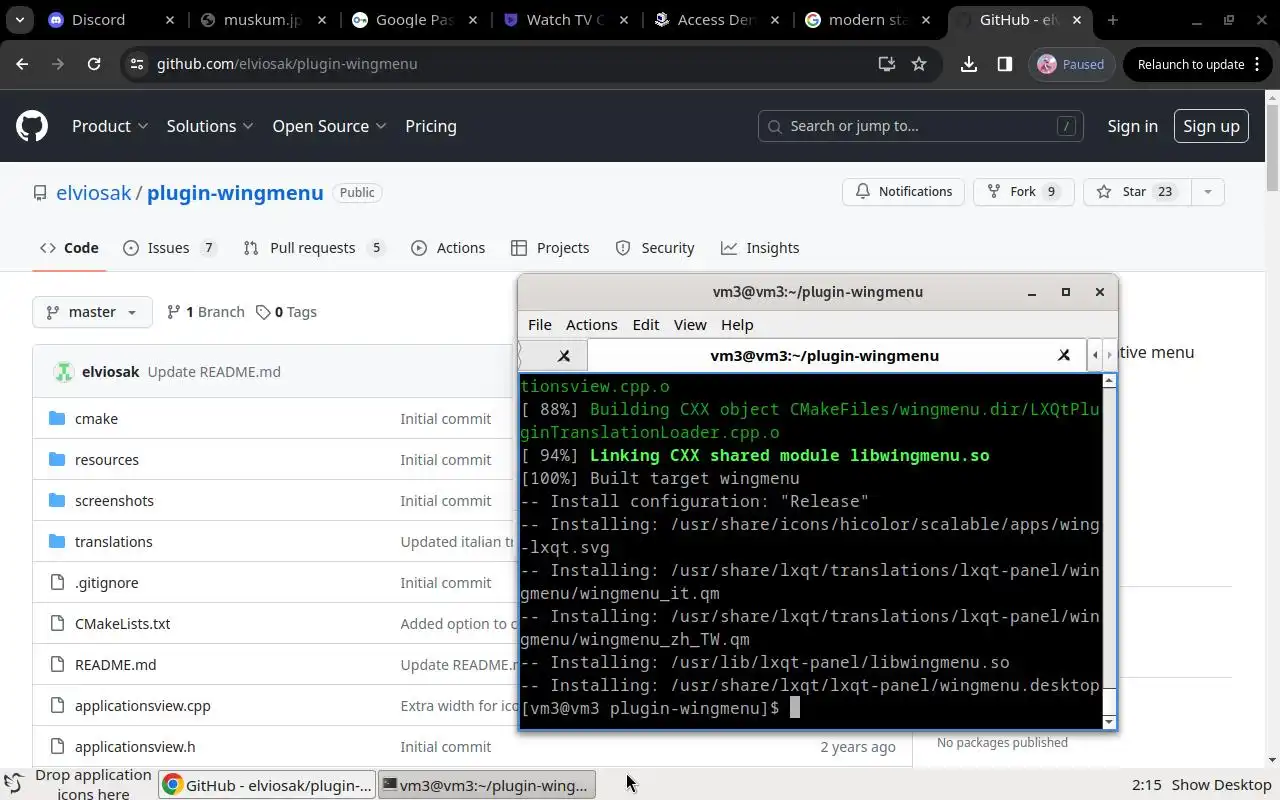Open the screenshots folder

click(x=114, y=501)
